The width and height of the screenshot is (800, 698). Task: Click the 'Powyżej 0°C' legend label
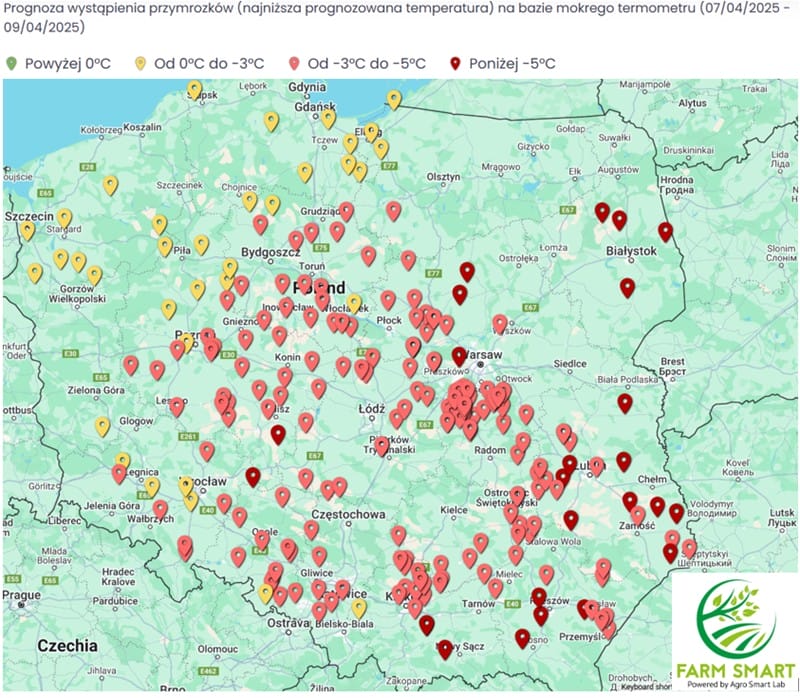click(x=67, y=64)
